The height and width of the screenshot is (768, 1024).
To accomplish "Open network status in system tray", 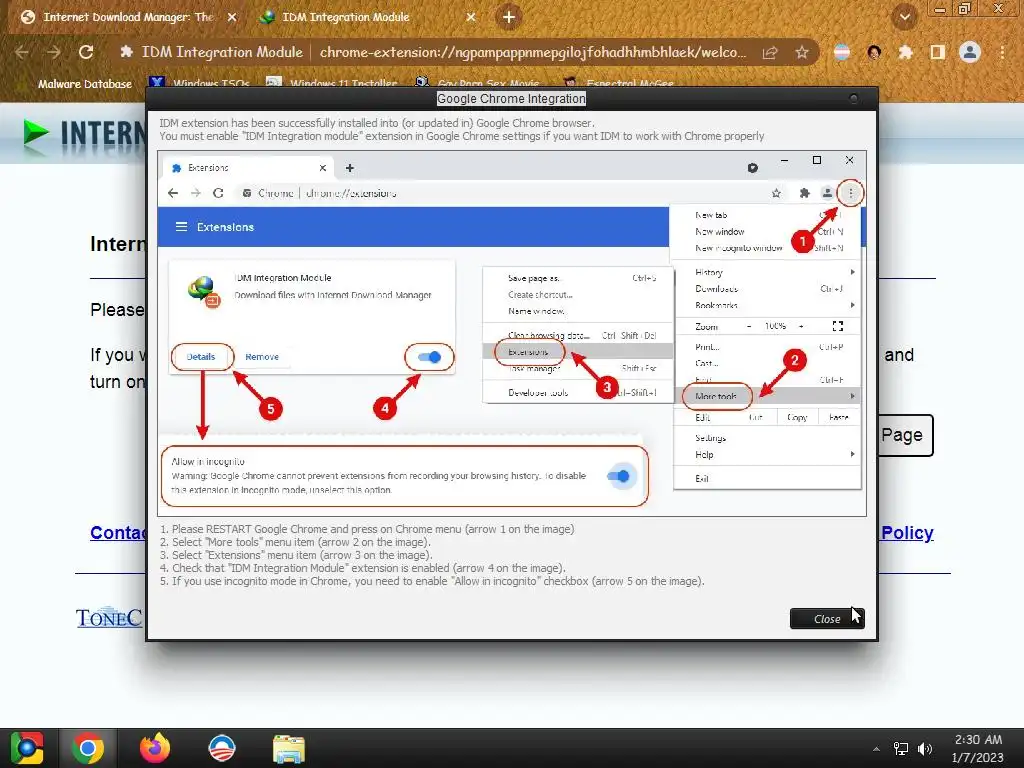I will (x=901, y=749).
